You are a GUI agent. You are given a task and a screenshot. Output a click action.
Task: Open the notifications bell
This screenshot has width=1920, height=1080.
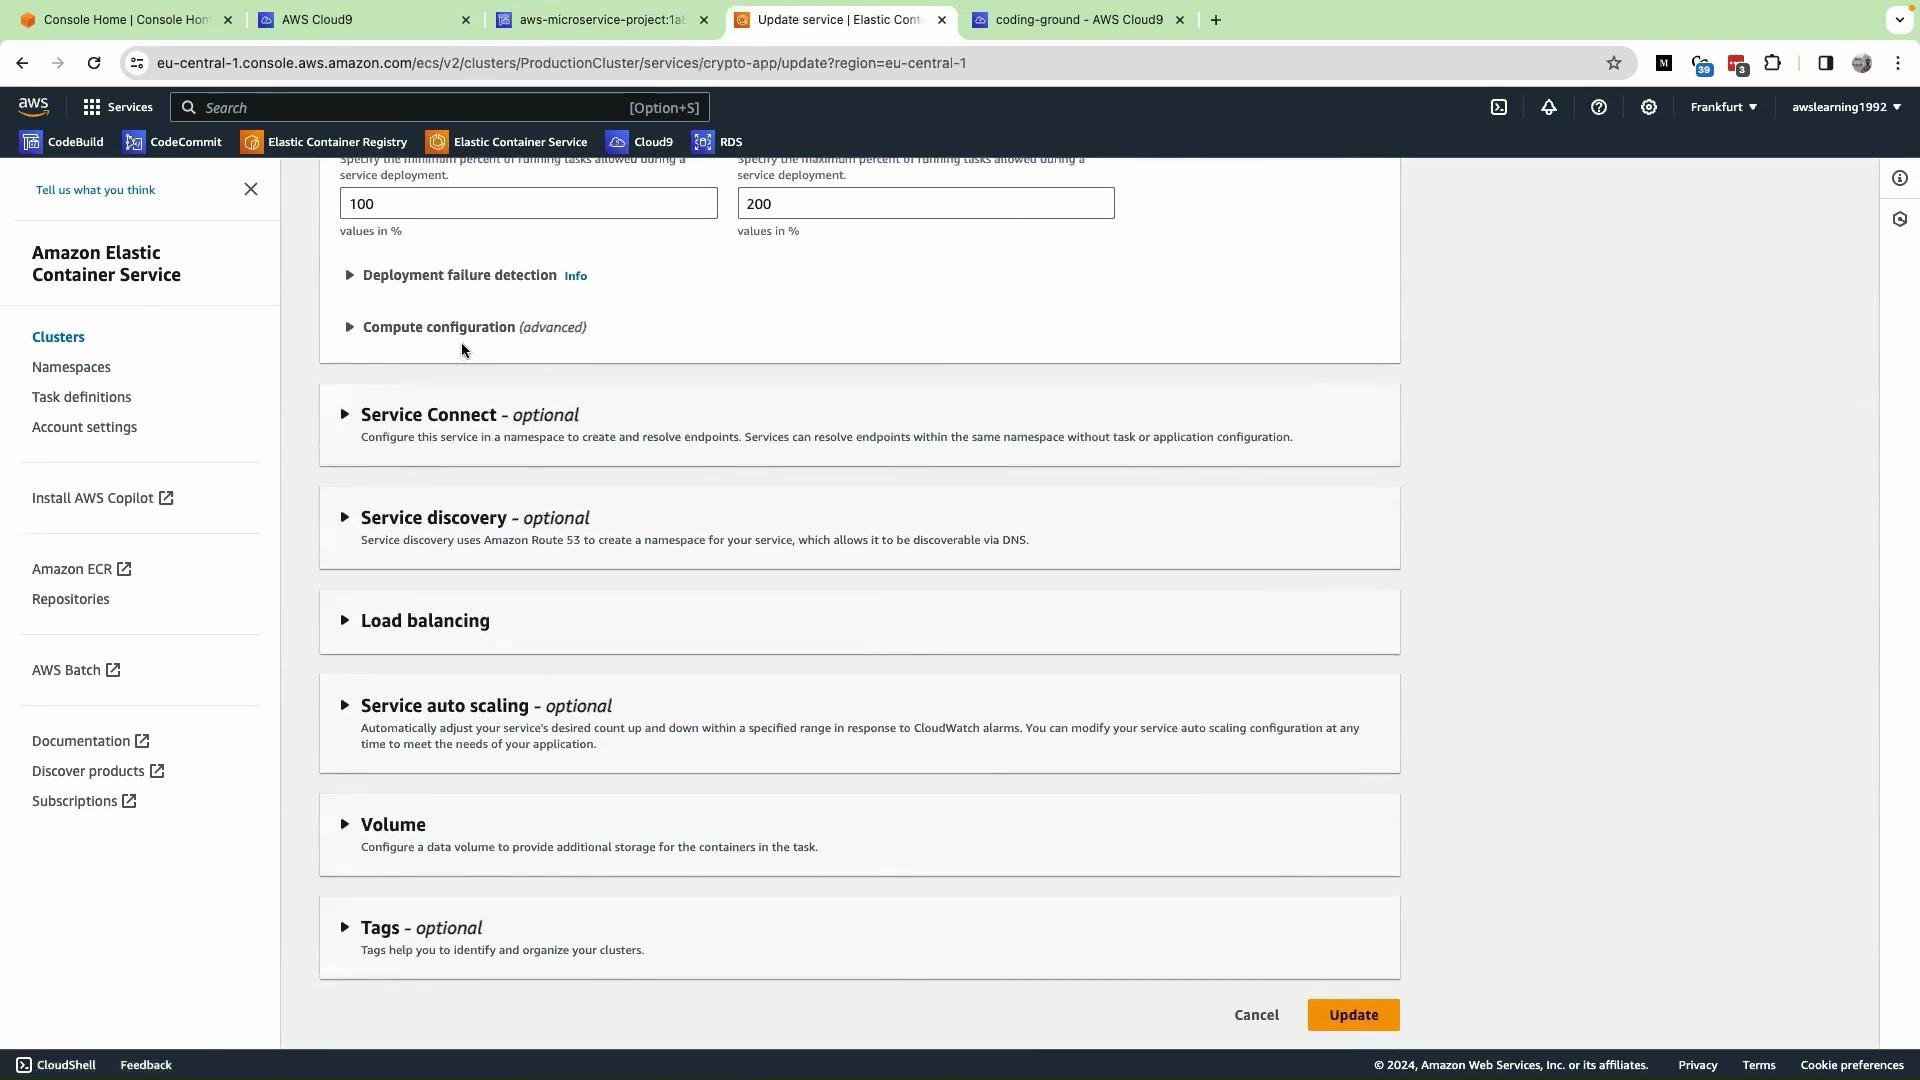(x=1549, y=107)
